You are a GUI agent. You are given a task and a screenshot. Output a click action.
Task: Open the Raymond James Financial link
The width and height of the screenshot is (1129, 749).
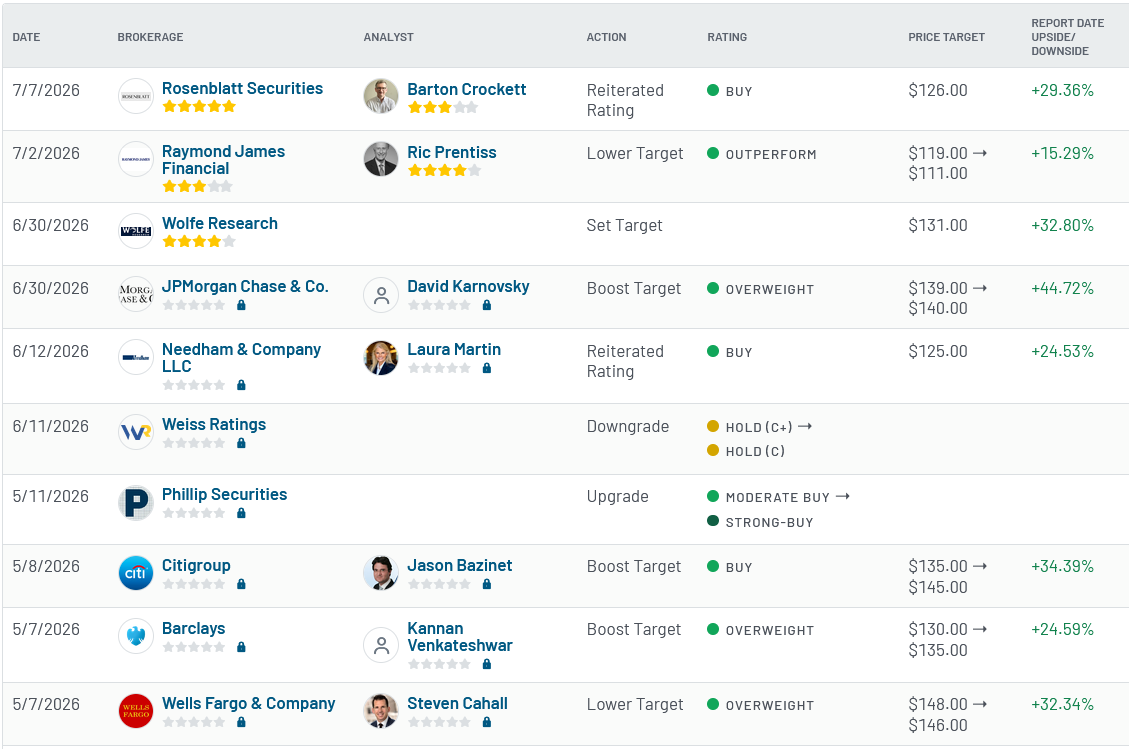(x=223, y=160)
